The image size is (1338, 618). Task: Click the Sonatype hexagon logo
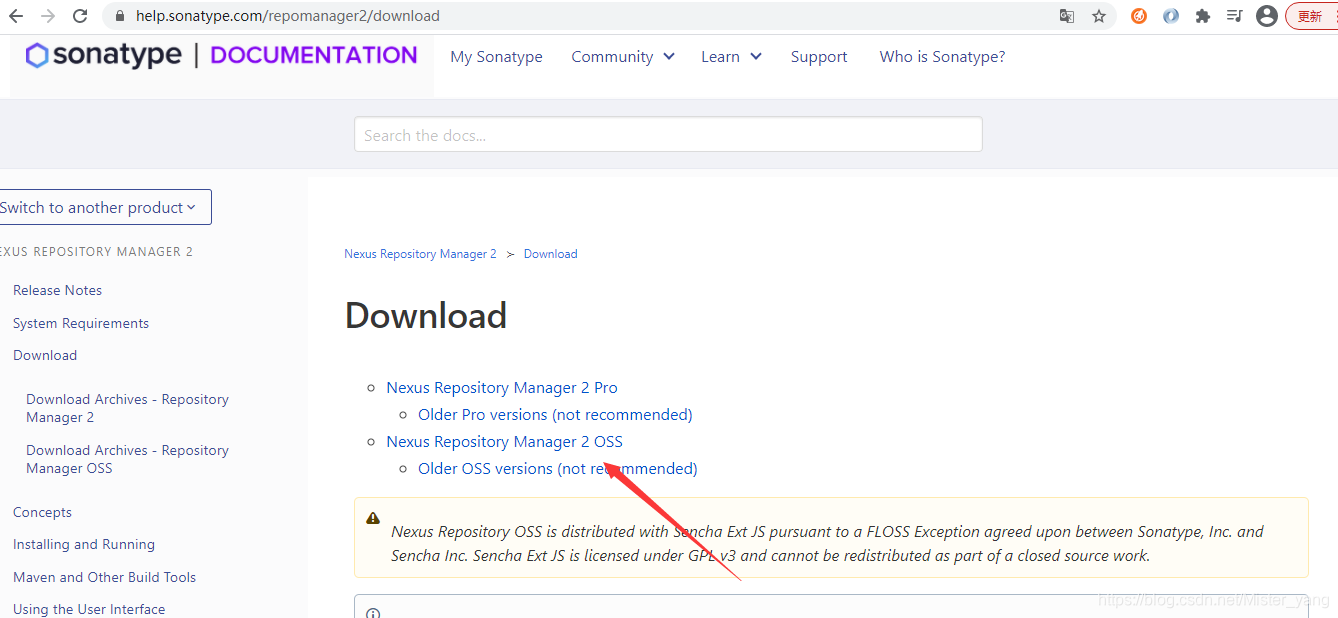pyautogui.click(x=37, y=55)
